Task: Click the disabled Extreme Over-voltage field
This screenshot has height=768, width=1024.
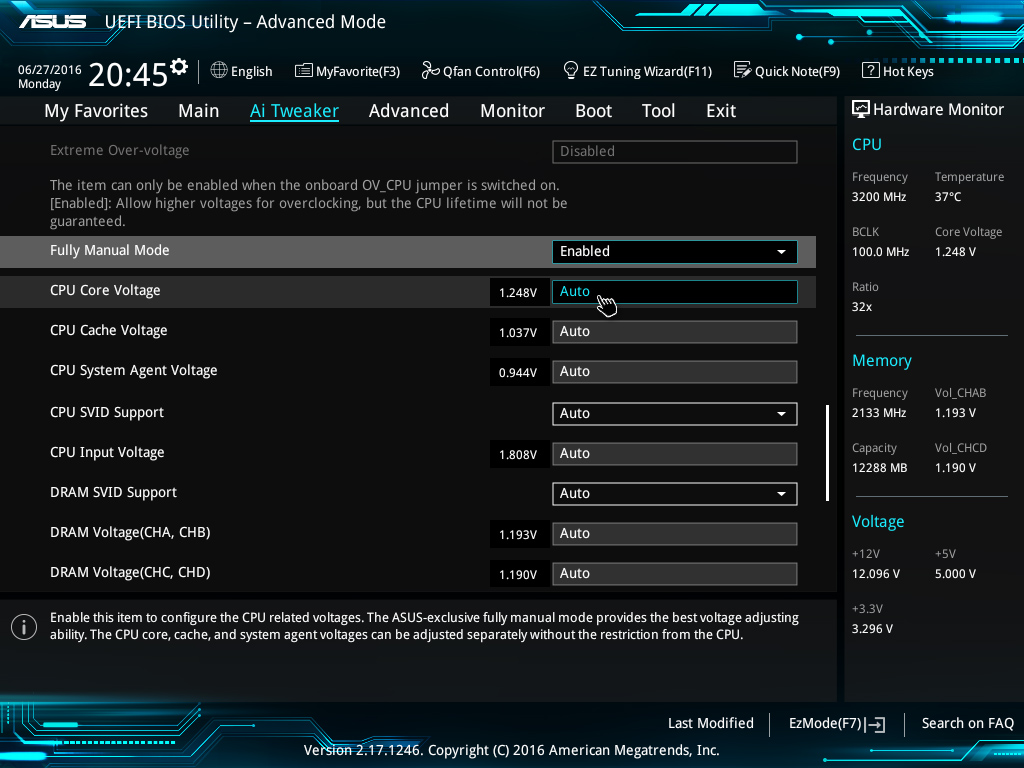Action: click(675, 152)
